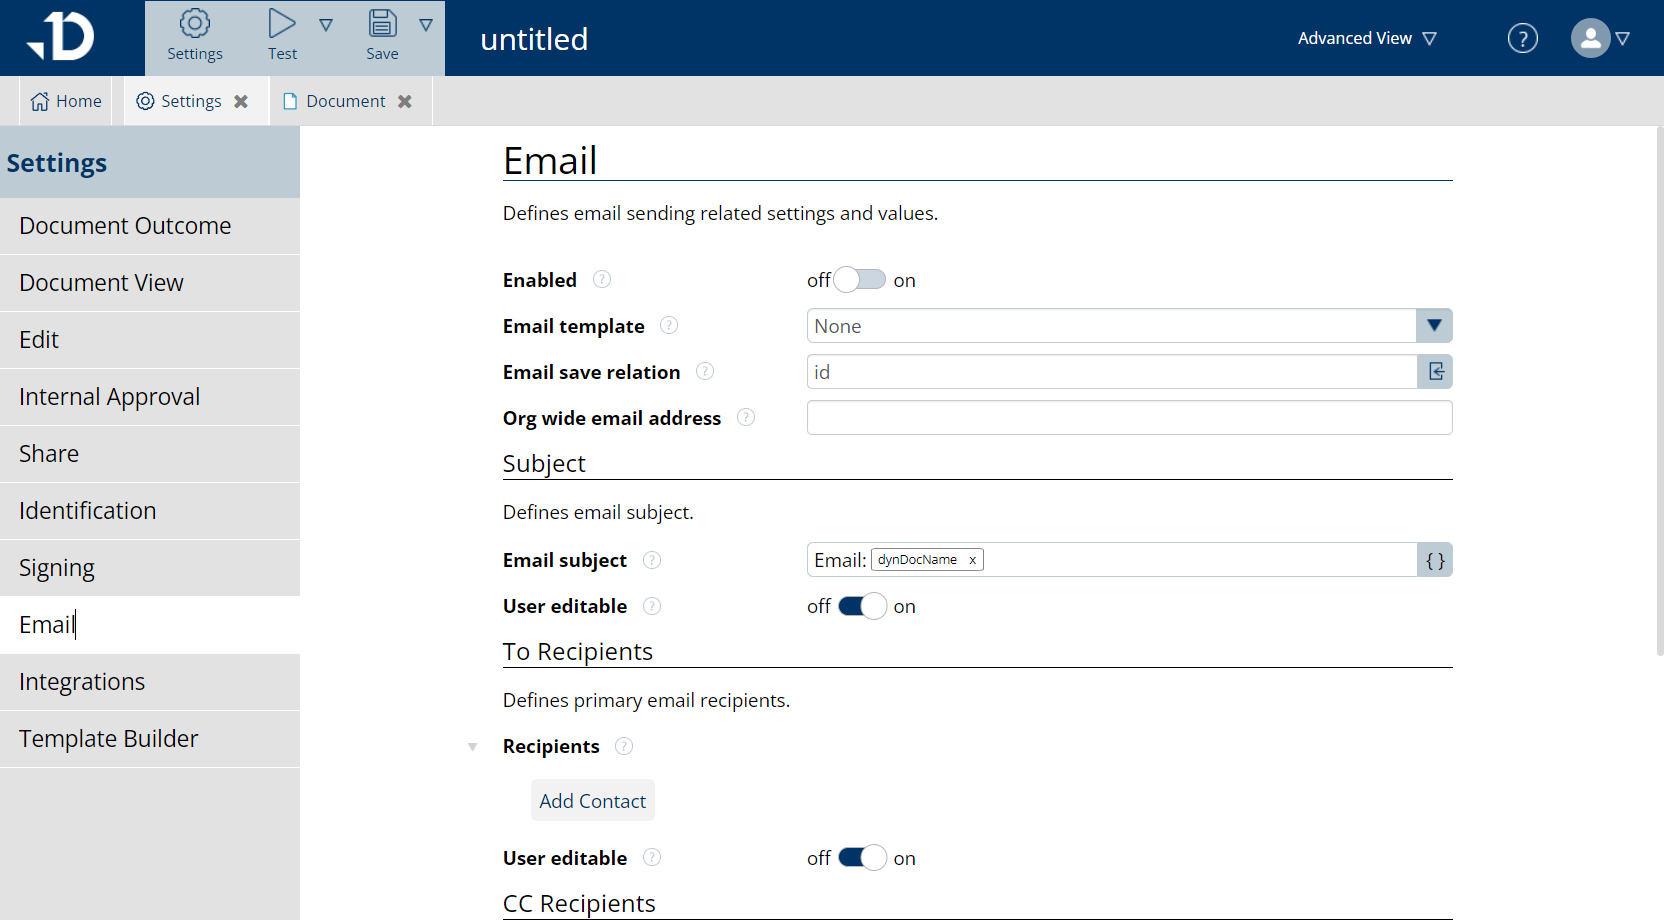Screen dimensions: 1664x920
Task: Click the Add Contact button
Action: 592,800
